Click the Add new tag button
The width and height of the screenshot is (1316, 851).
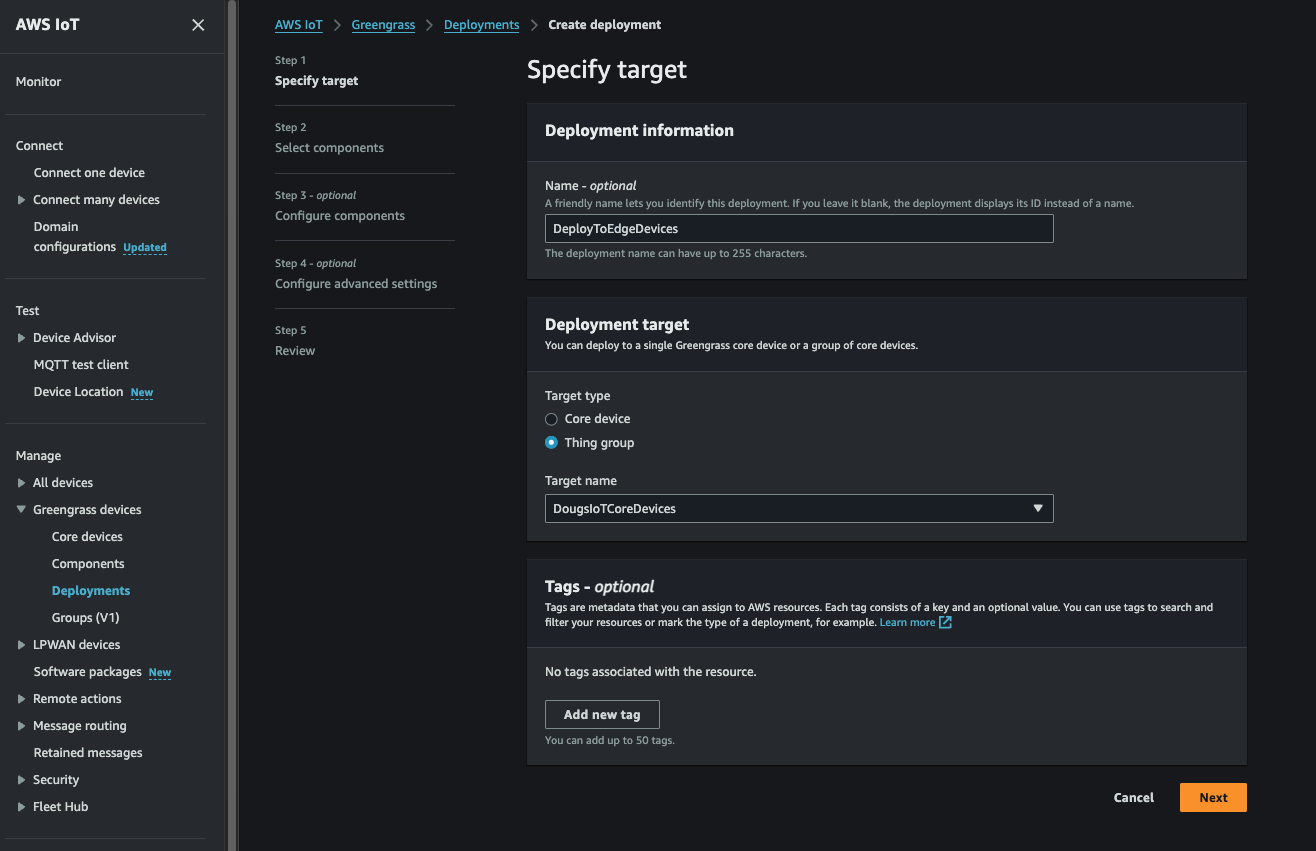click(602, 715)
